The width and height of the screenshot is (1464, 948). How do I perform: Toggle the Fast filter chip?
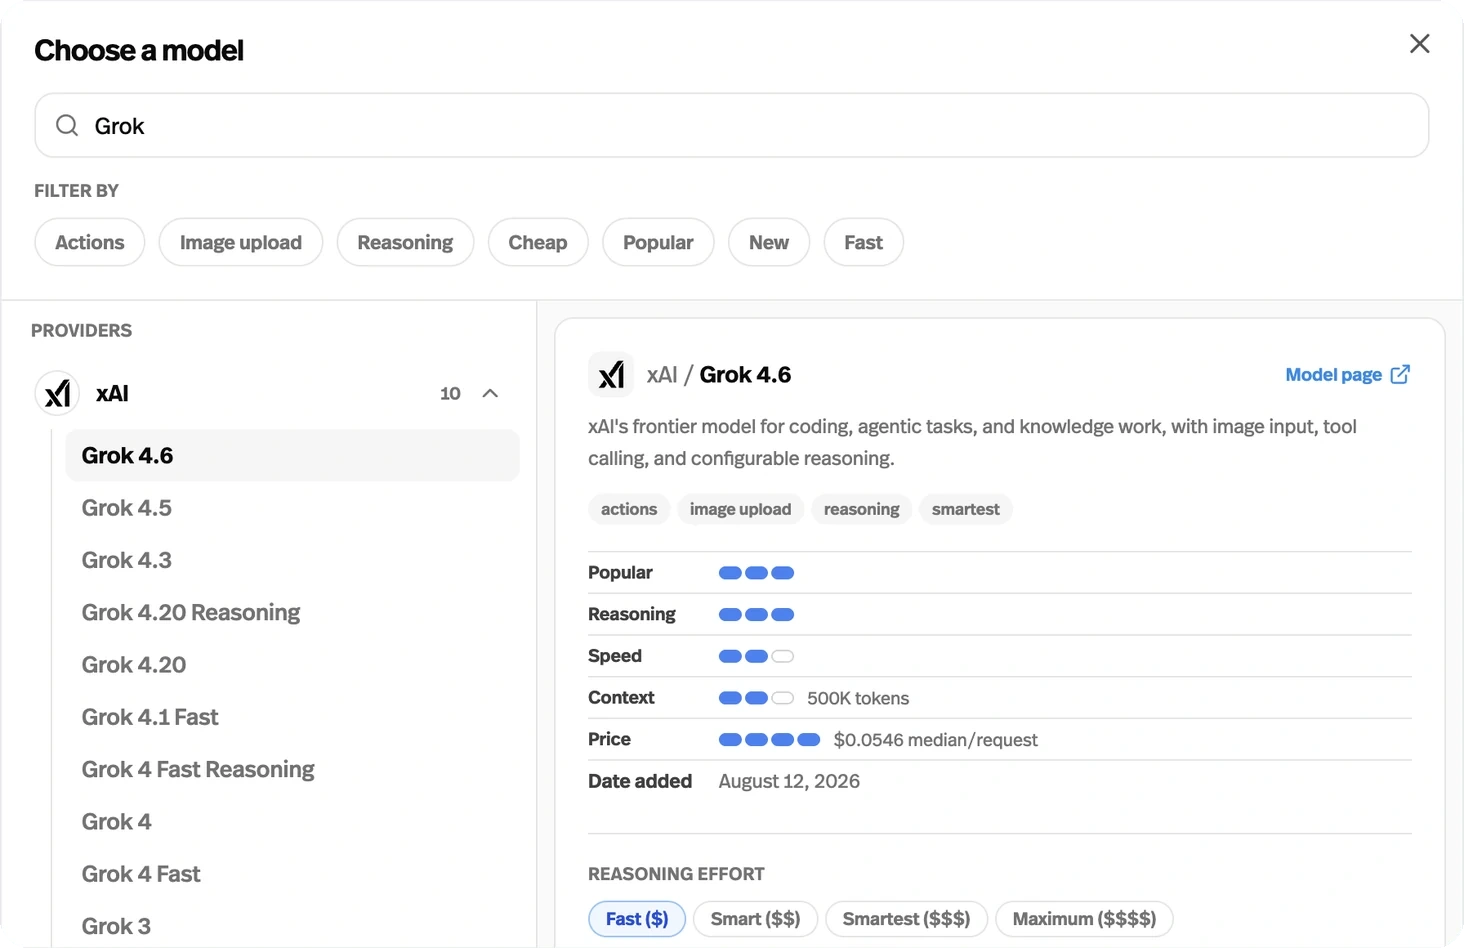(863, 242)
